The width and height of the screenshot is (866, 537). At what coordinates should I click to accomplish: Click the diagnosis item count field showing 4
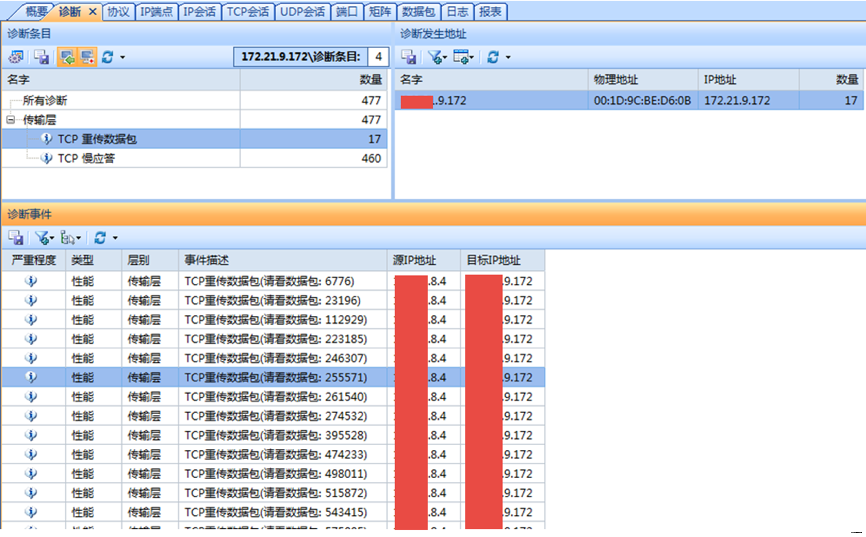click(x=378, y=56)
